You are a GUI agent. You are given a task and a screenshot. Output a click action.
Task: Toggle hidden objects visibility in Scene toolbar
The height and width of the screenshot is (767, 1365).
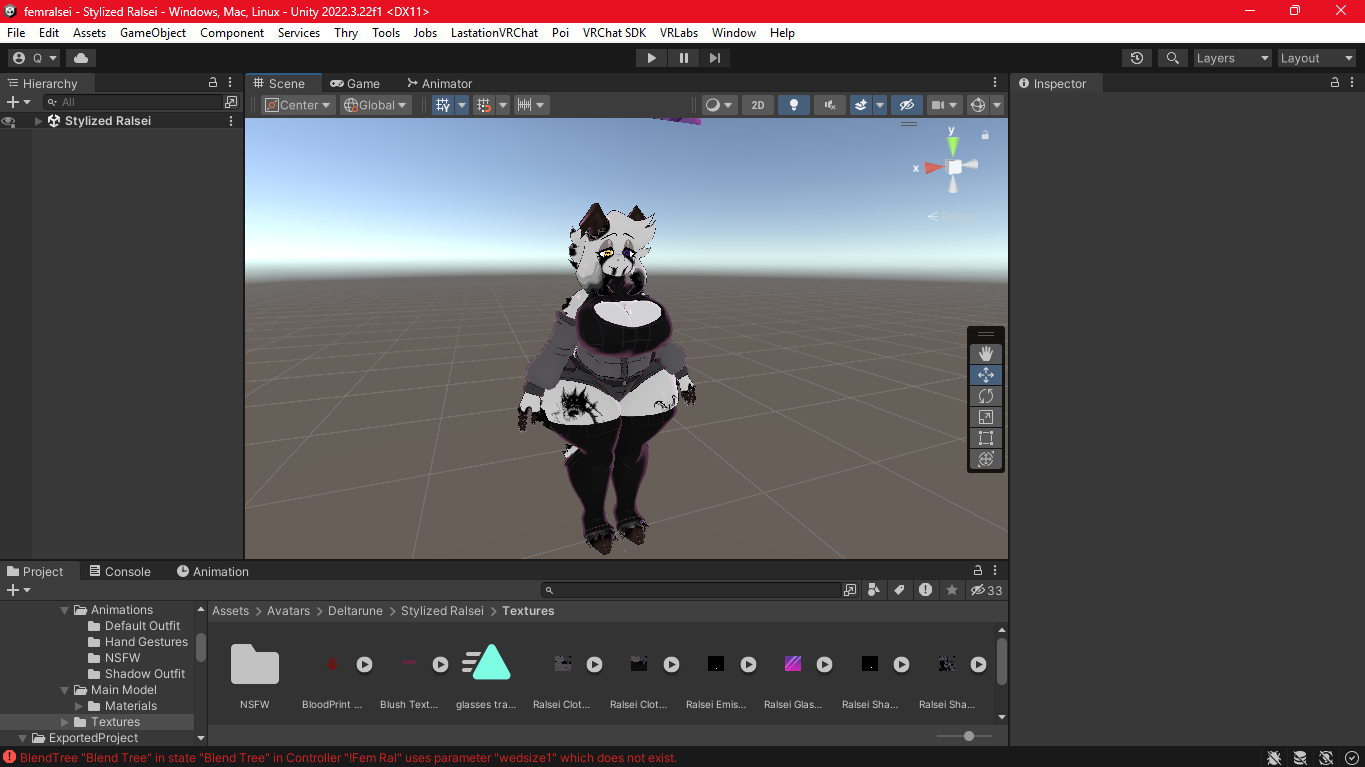(906, 105)
